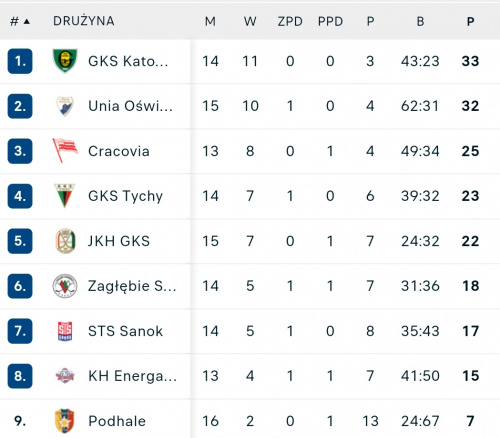500x438 pixels.
Task: Click the Zagłębie Sosnowiec round logo
Action: click(65, 286)
